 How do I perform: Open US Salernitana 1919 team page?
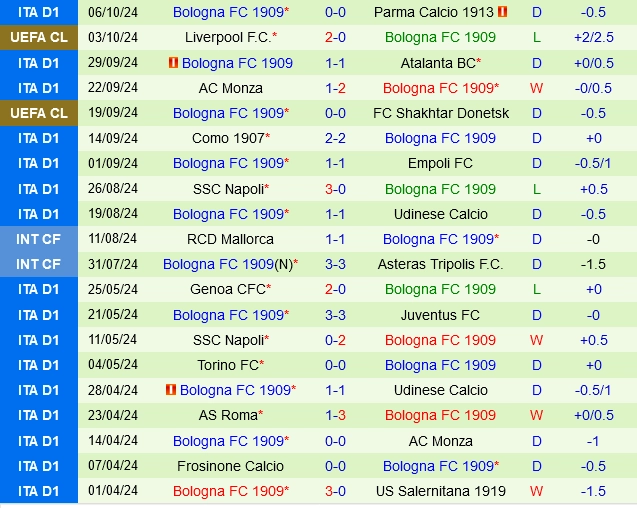[x=441, y=491]
